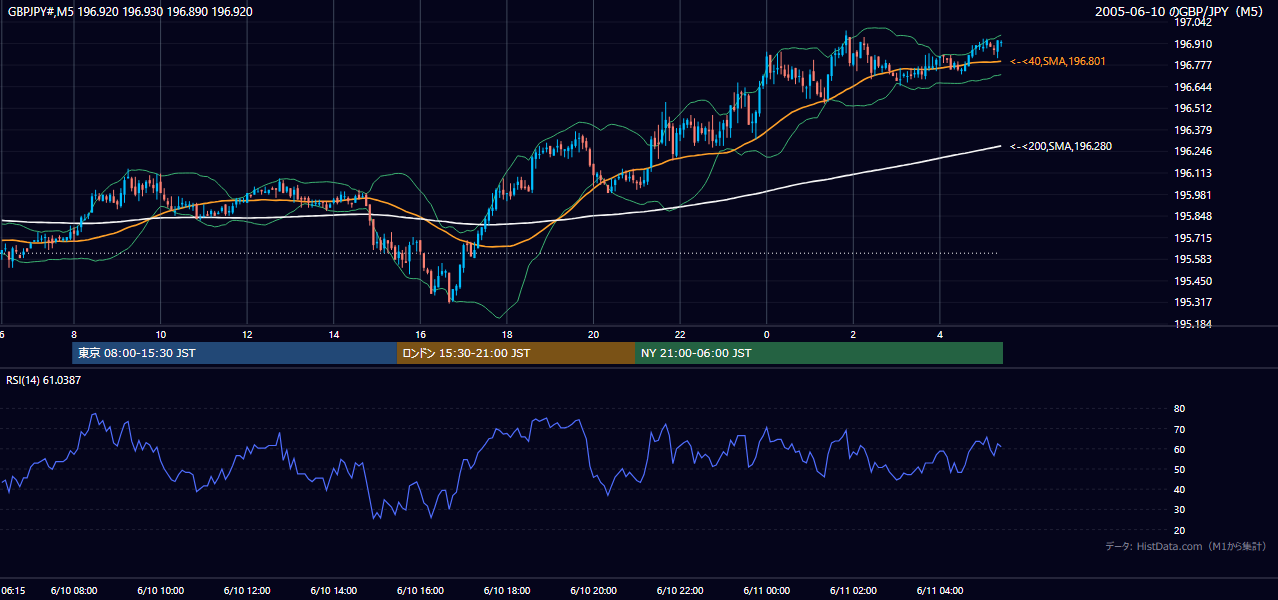Click price axis value 195.583
This screenshot has width=1278, height=600.
click(x=1193, y=259)
